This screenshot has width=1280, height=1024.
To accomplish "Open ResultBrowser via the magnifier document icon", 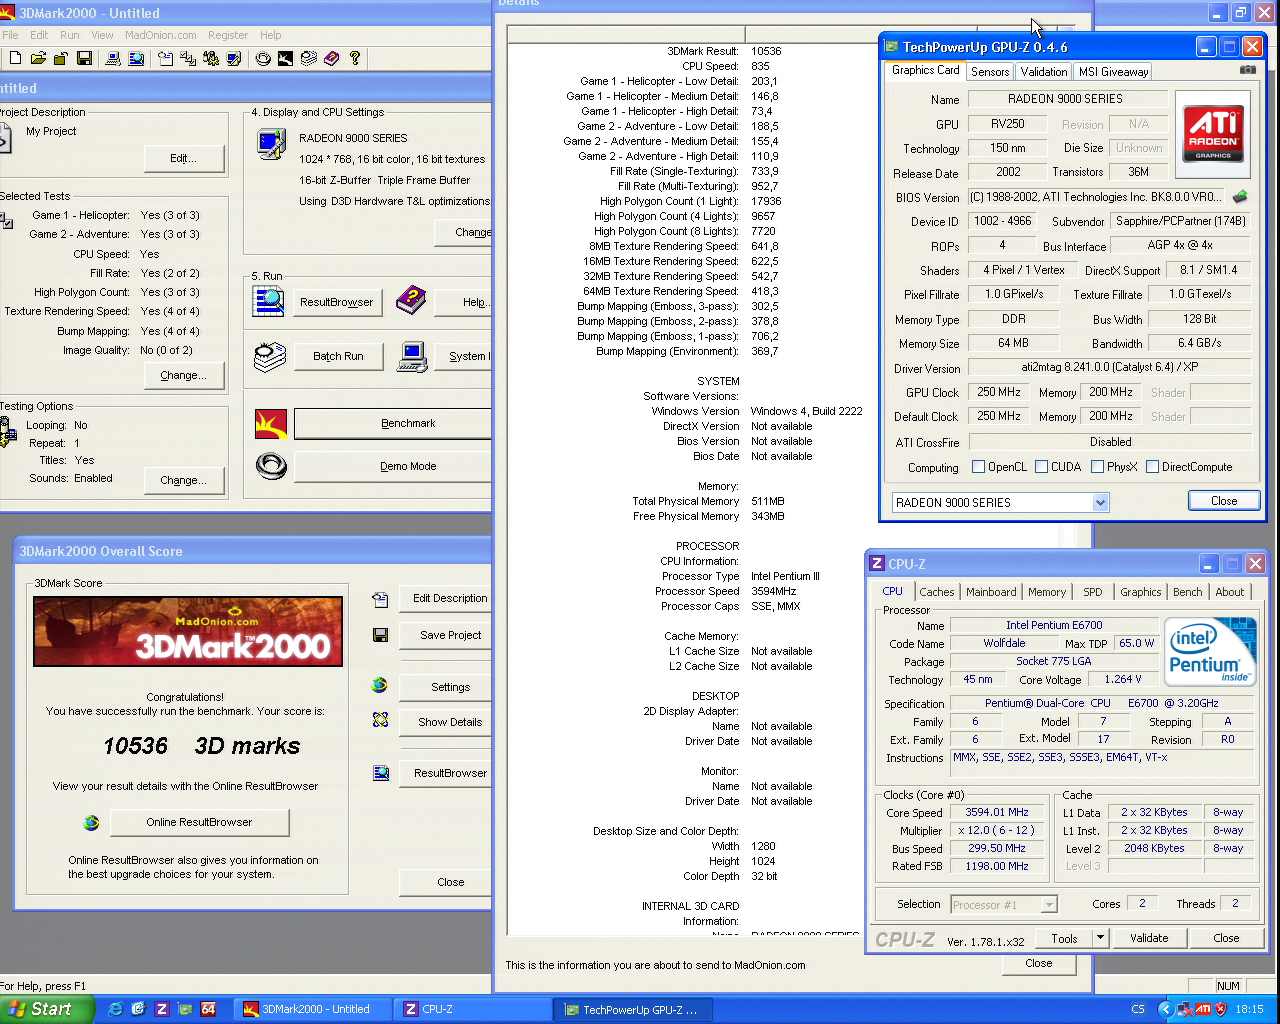I will [x=271, y=301].
